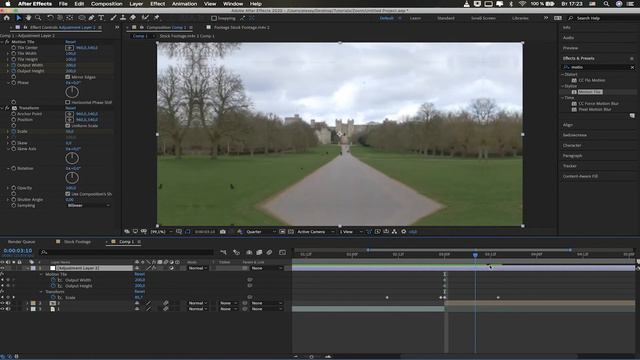The height and width of the screenshot is (360, 640).
Task: Select the Clone Stamp tool
Action: (123, 18)
